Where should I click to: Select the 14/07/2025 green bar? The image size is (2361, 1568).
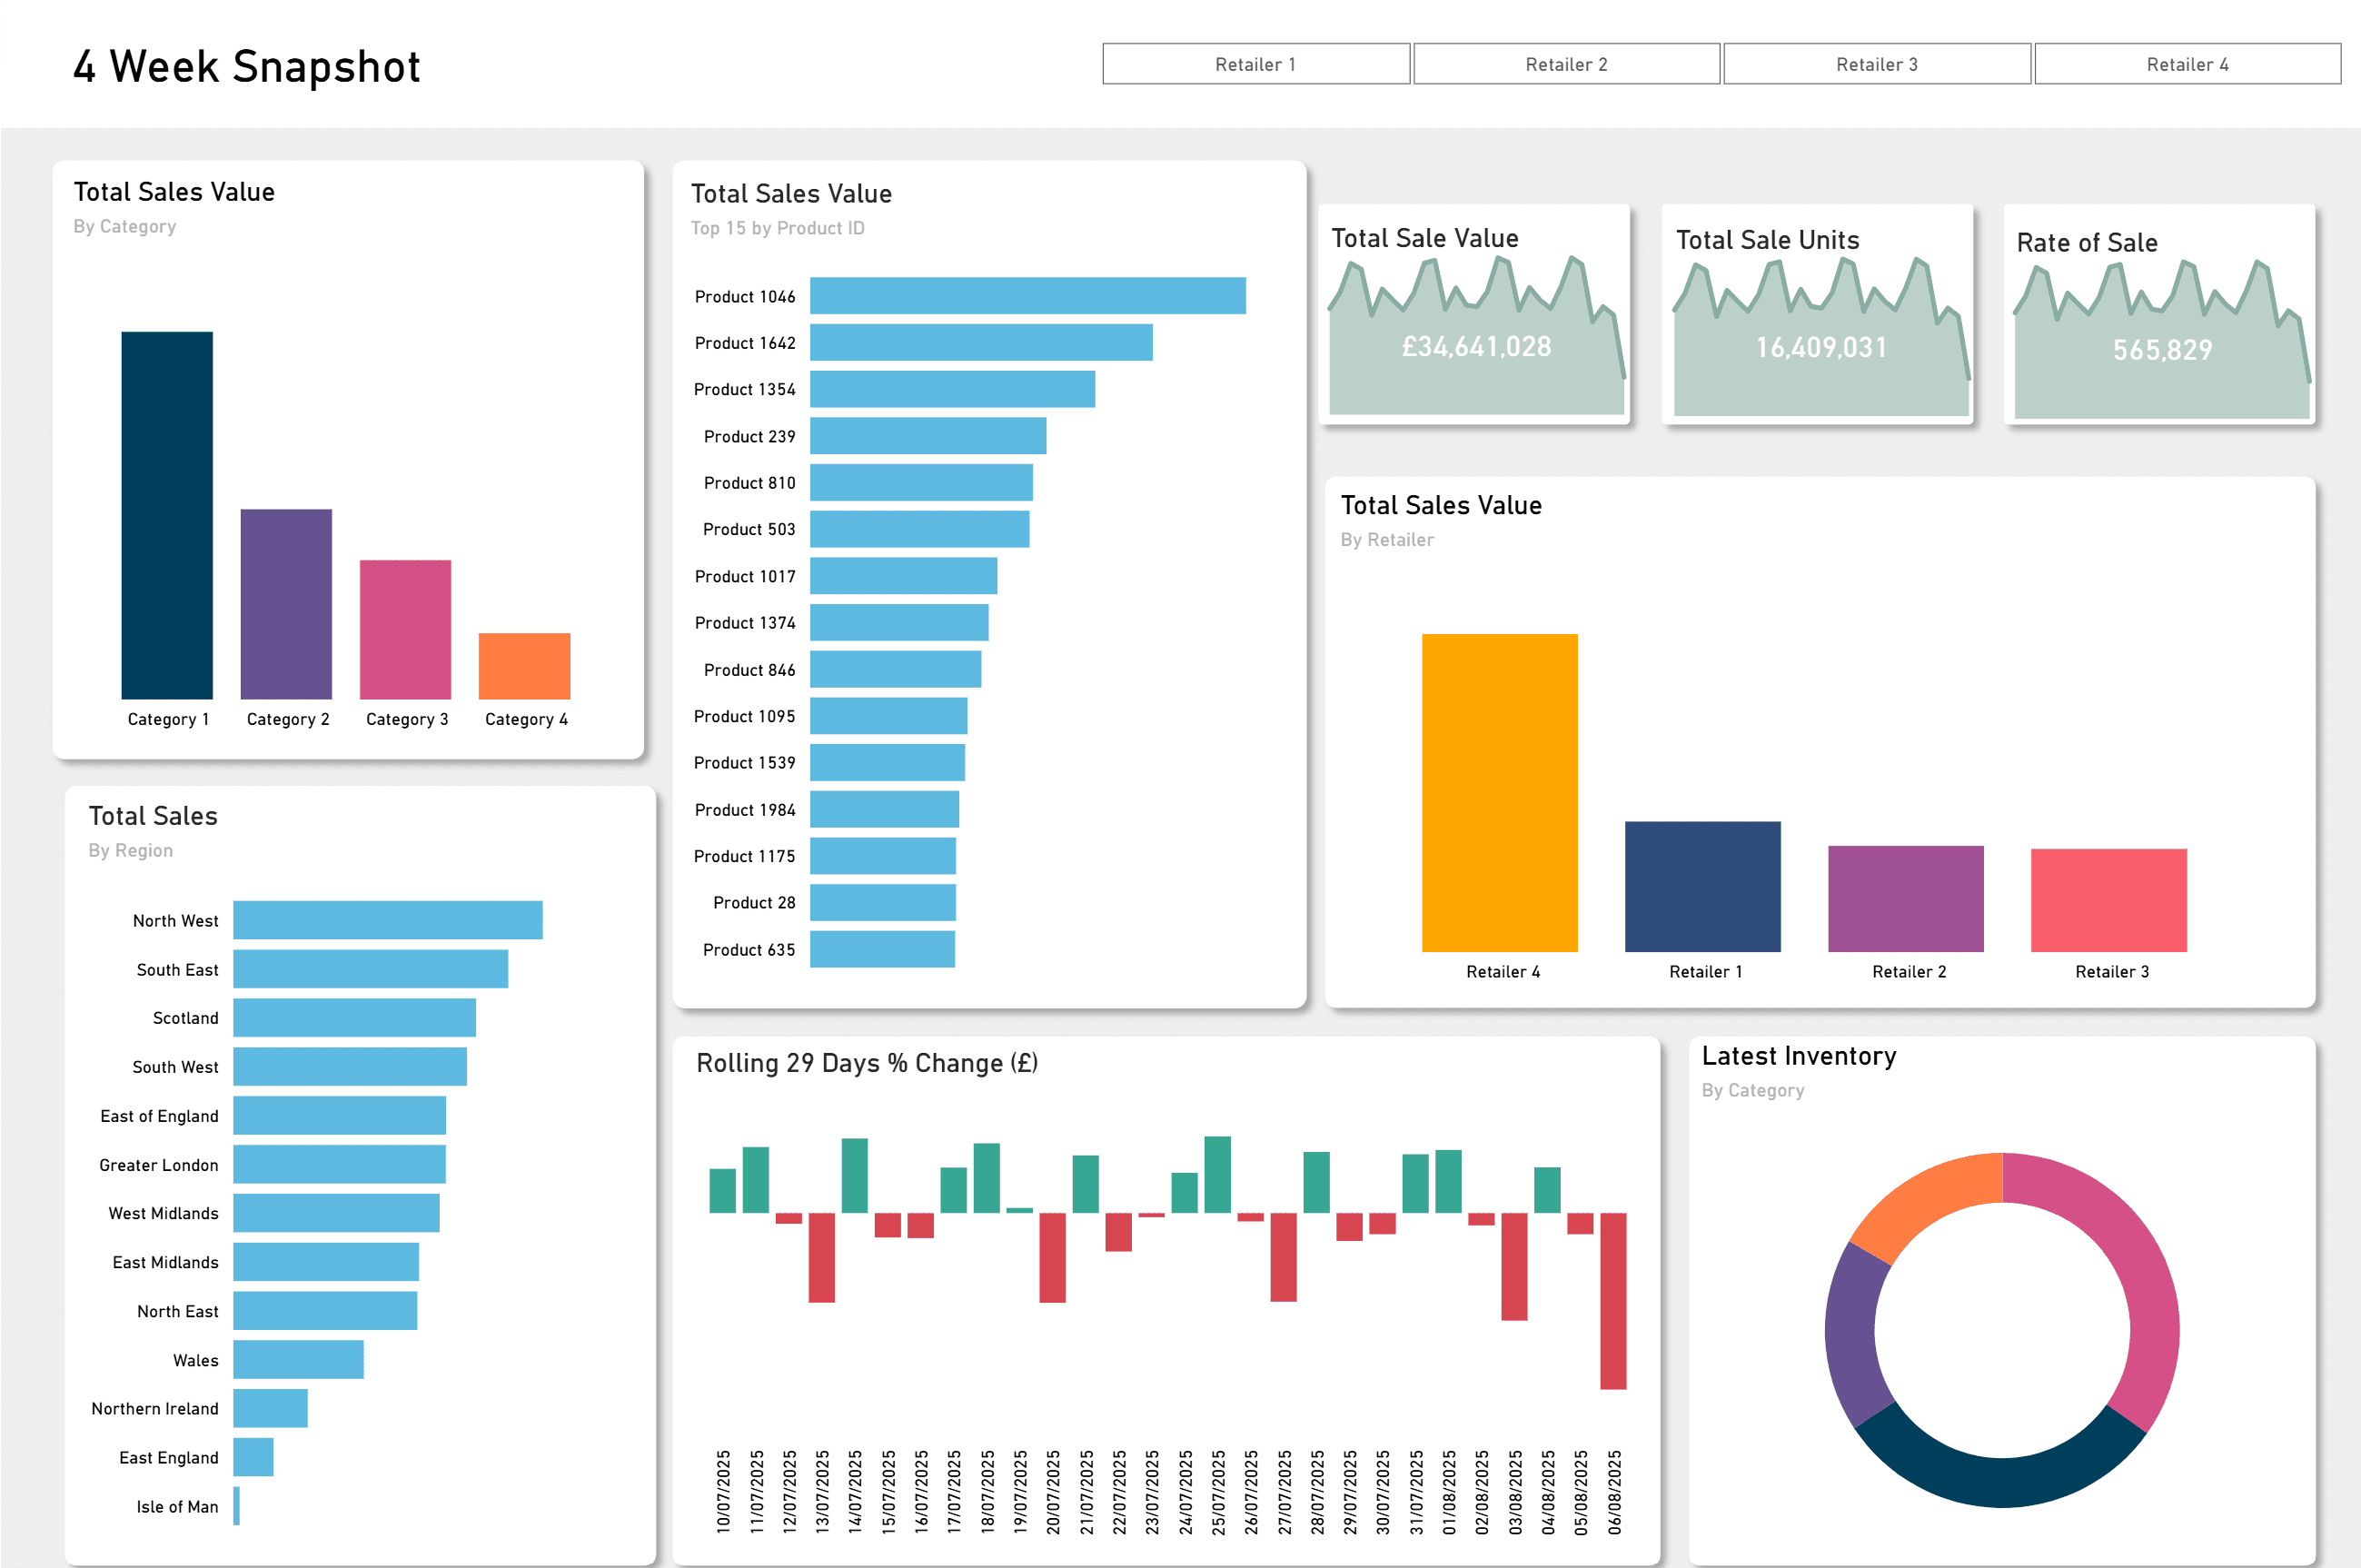[x=854, y=1176]
